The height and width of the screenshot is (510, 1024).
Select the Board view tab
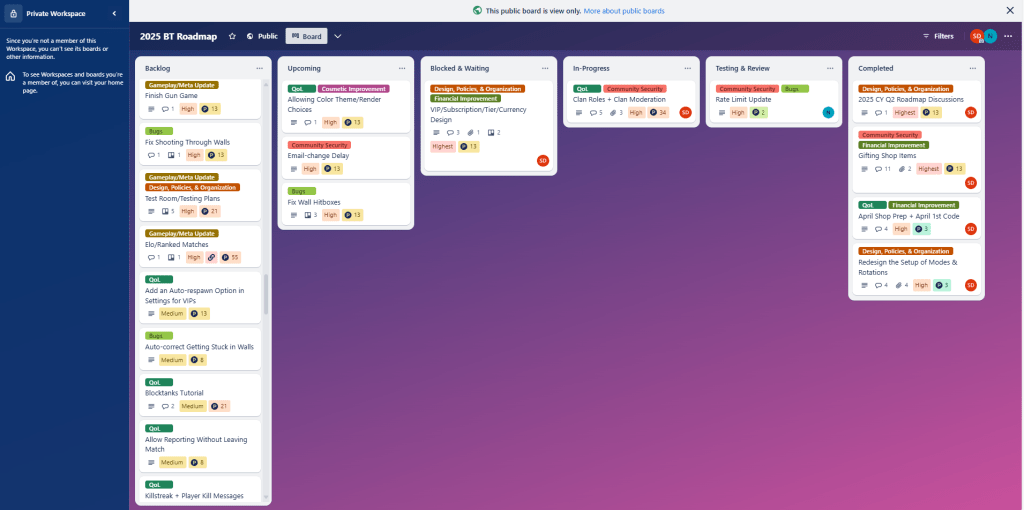[306, 36]
